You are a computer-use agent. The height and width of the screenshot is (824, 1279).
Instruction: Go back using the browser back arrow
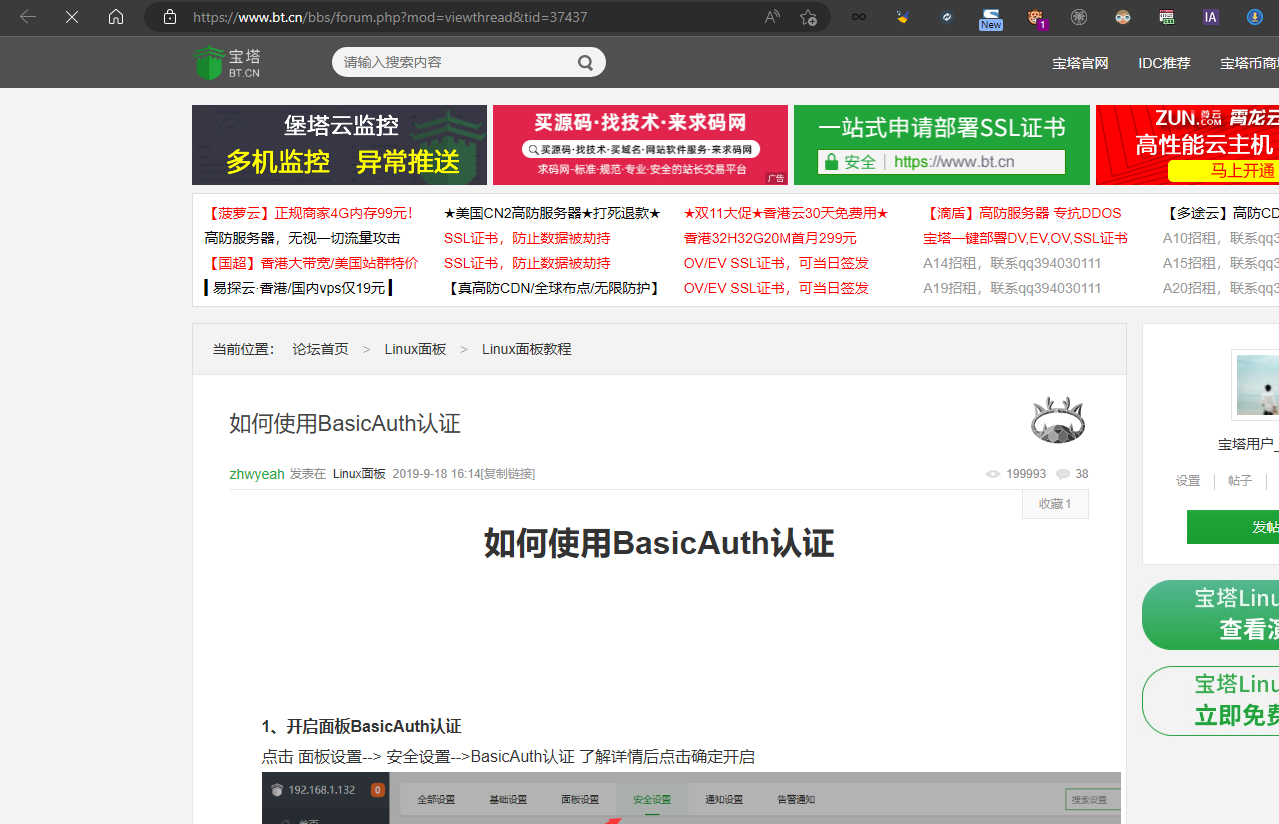click(28, 17)
